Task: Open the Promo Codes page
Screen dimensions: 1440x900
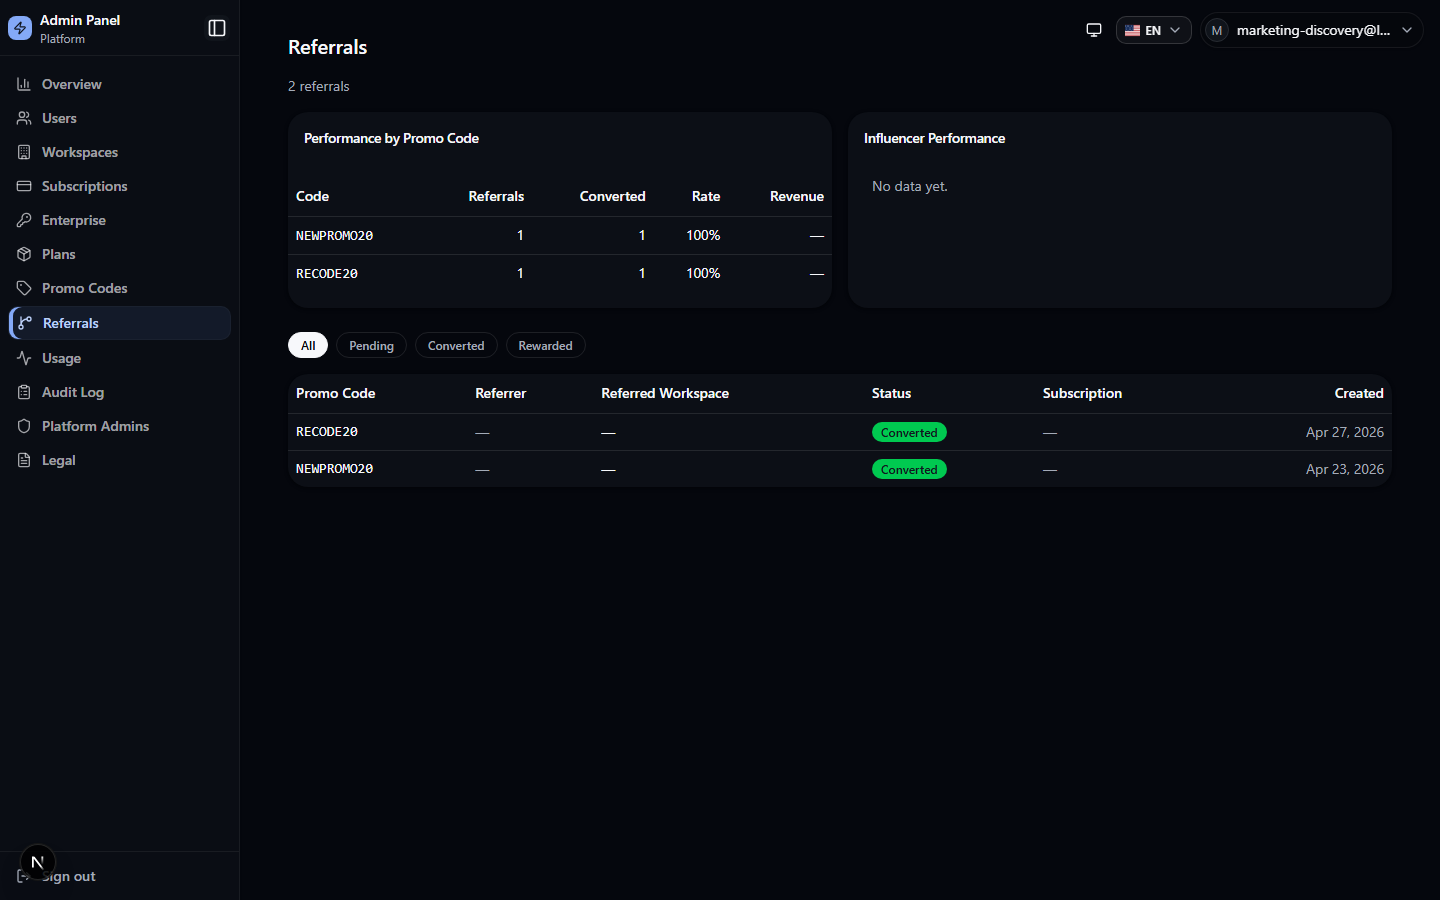Action: point(120,288)
